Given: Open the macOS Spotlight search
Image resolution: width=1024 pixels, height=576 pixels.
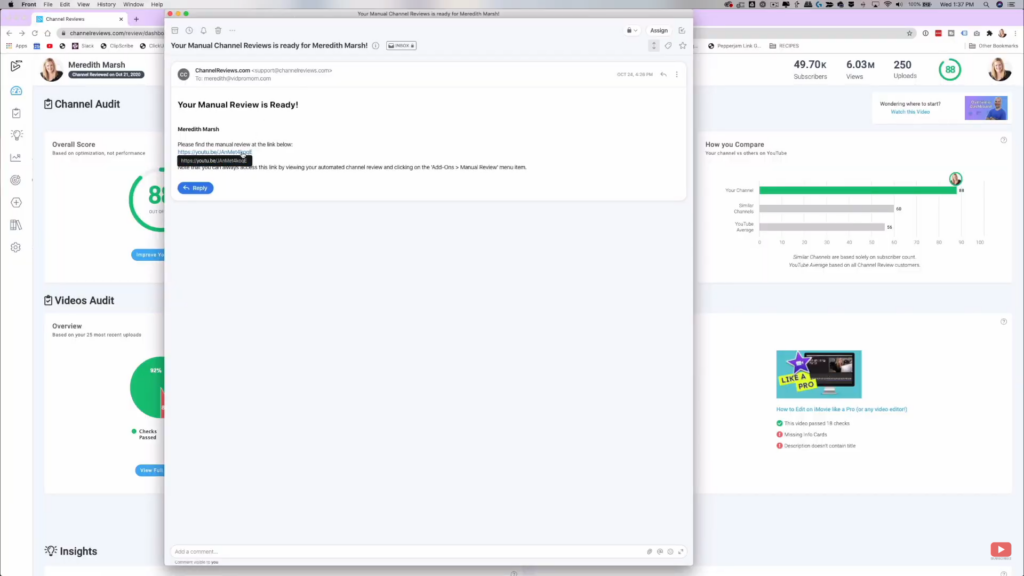Looking at the screenshot, I should (986, 5).
